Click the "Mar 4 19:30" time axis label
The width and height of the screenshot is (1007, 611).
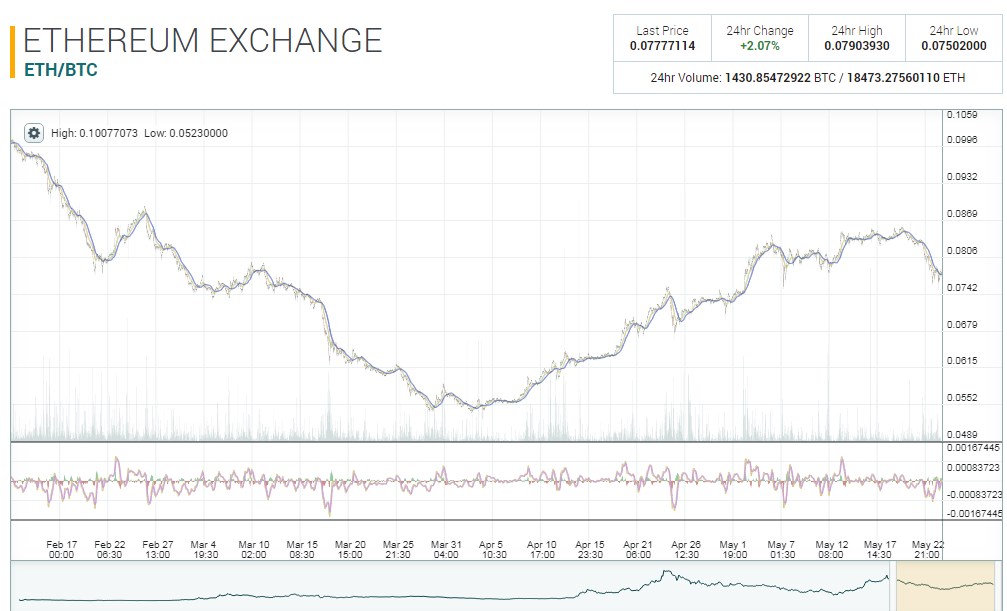click(206, 549)
